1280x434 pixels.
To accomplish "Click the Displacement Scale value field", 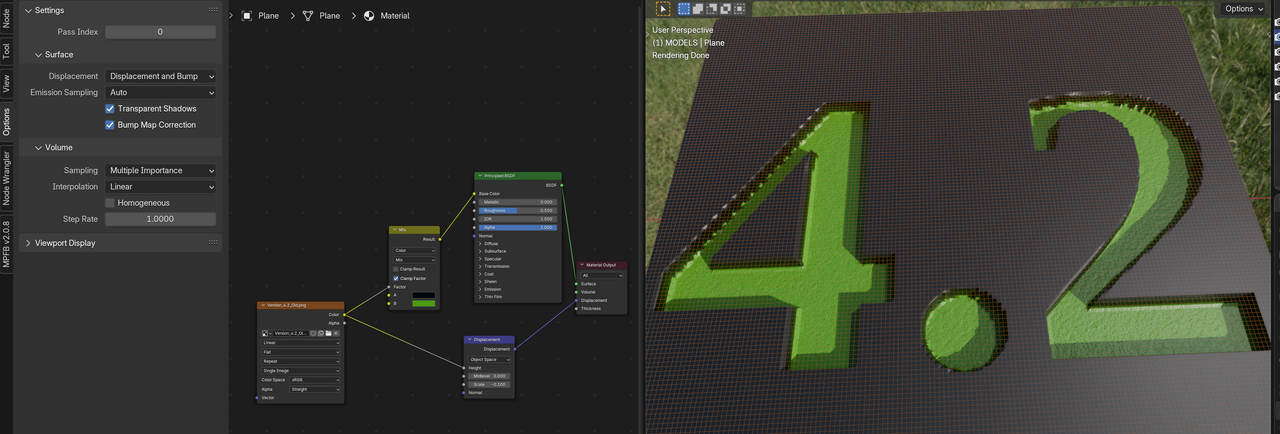I will [x=490, y=384].
